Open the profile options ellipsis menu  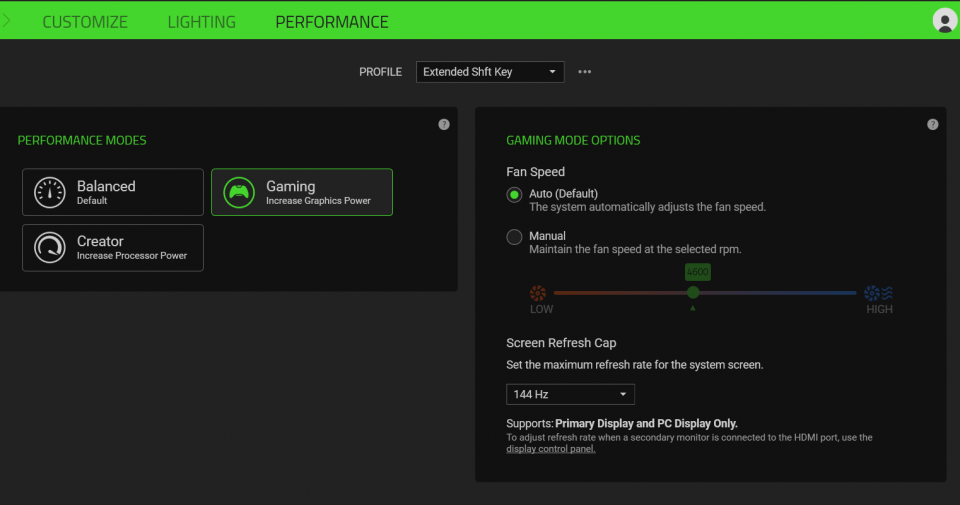(585, 72)
